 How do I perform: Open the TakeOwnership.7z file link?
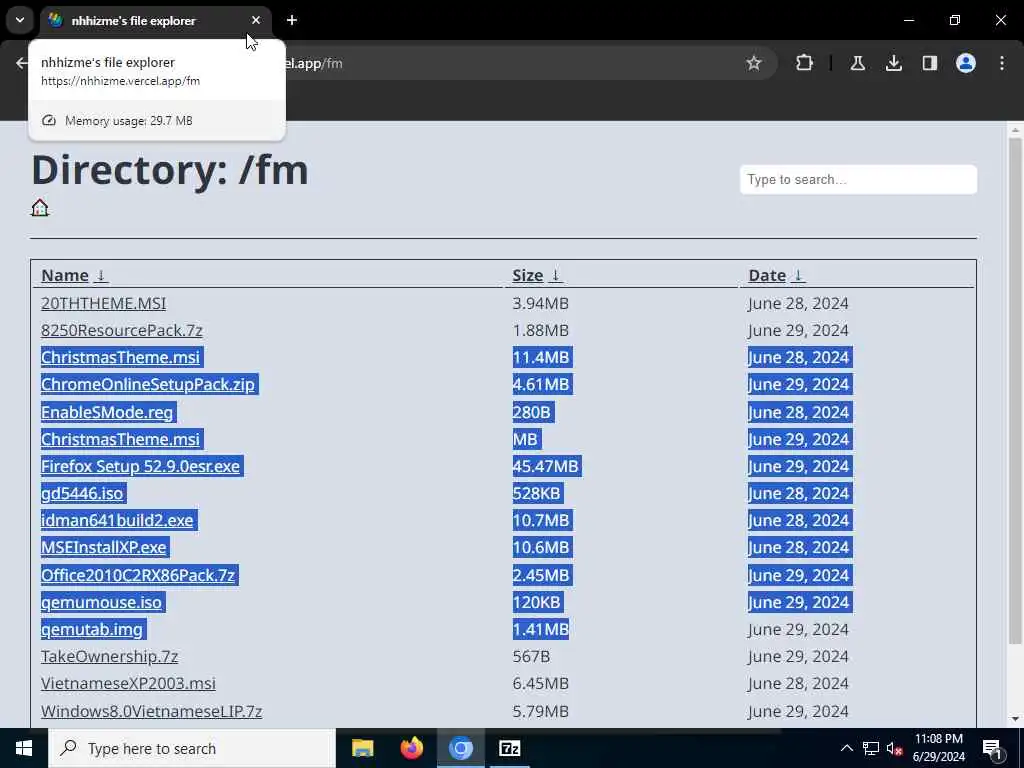pos(109,656)
